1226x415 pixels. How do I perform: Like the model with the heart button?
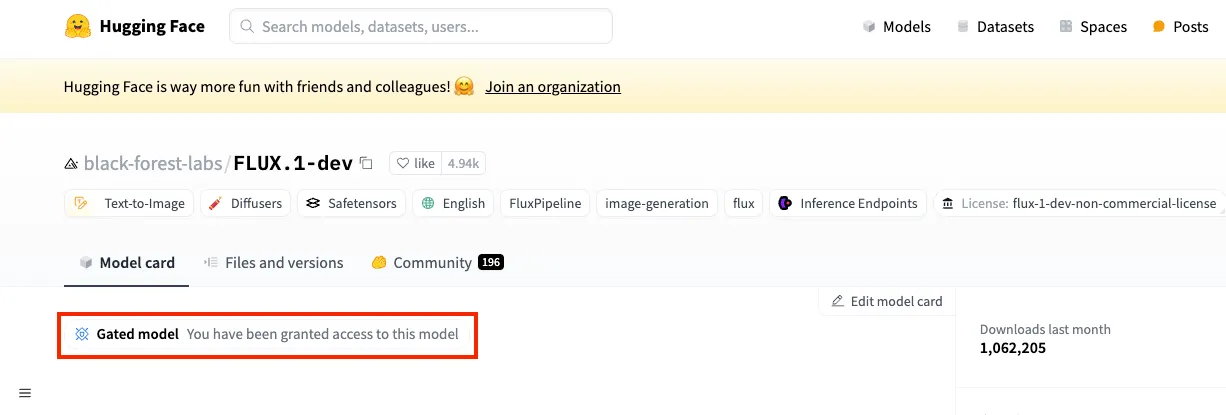coord(415,163)
